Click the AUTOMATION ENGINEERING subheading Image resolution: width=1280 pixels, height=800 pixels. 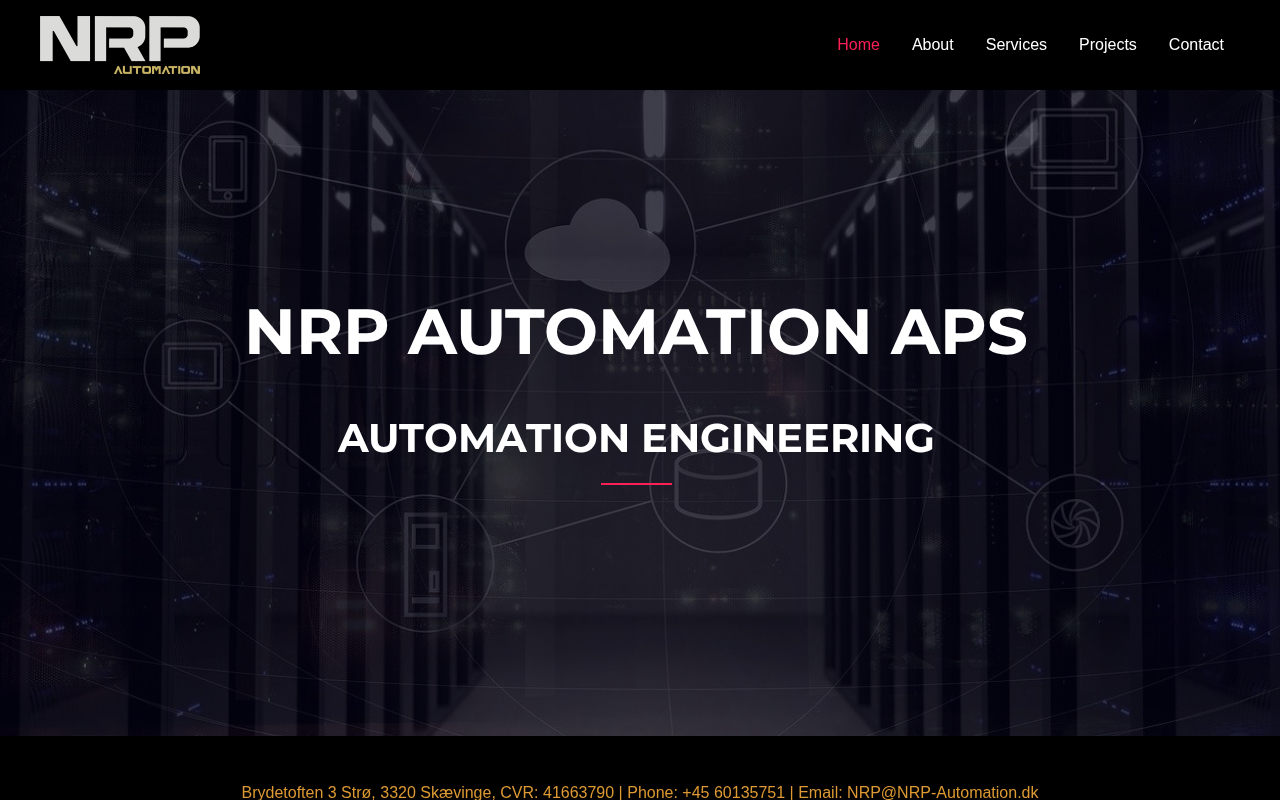[636, 438]
